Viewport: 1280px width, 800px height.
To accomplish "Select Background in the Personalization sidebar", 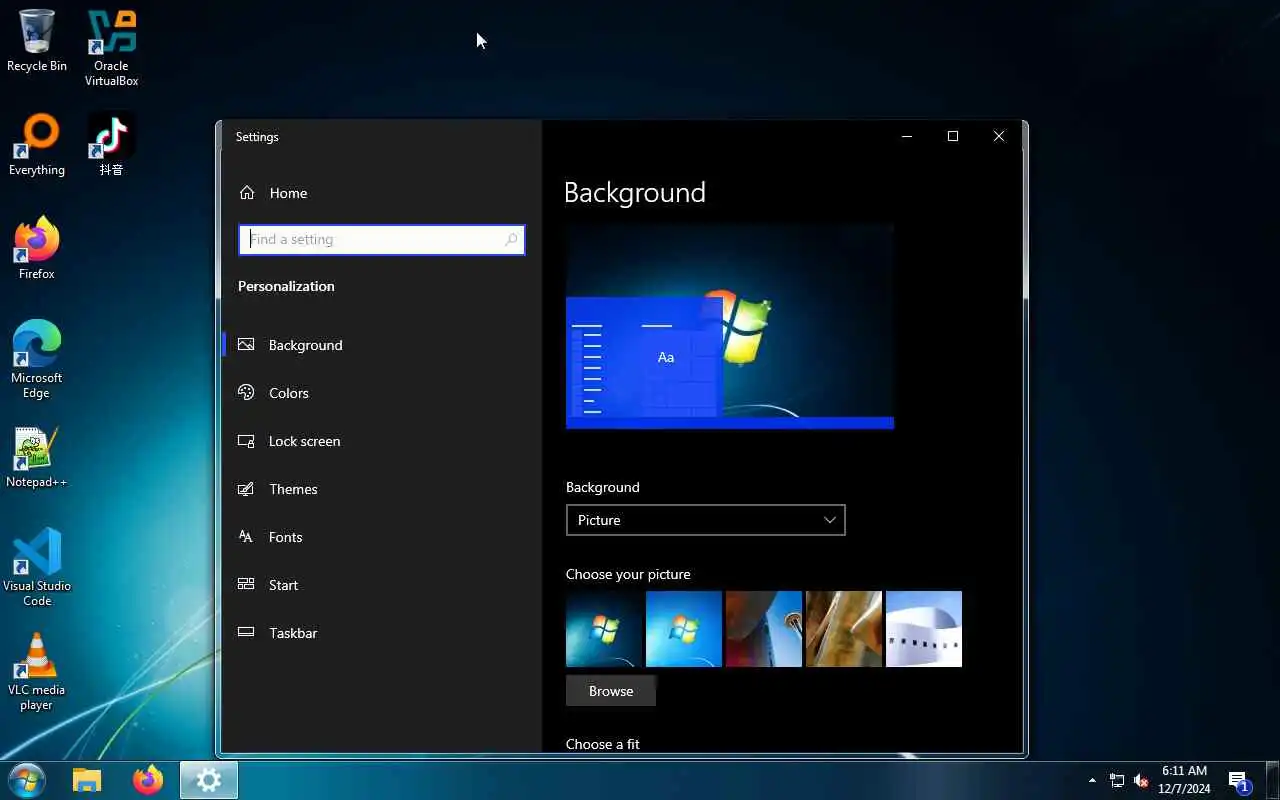I will click(x=382, y=345).
